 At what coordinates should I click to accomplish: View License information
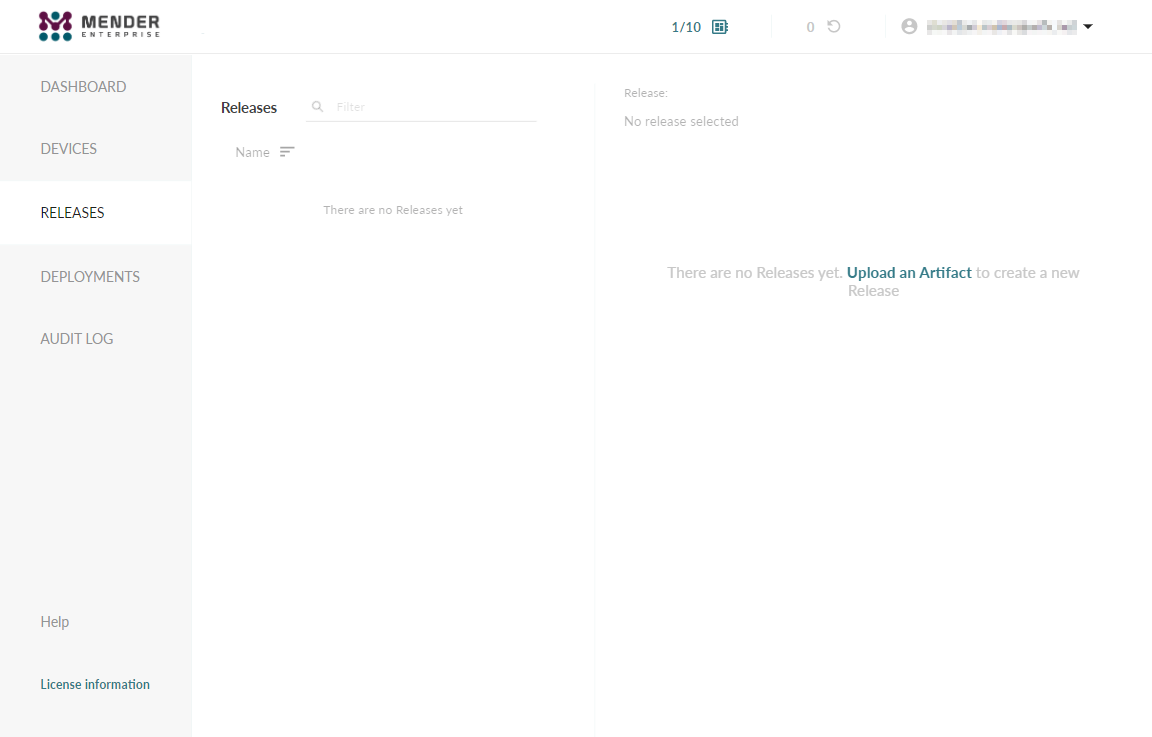(95, 684)
